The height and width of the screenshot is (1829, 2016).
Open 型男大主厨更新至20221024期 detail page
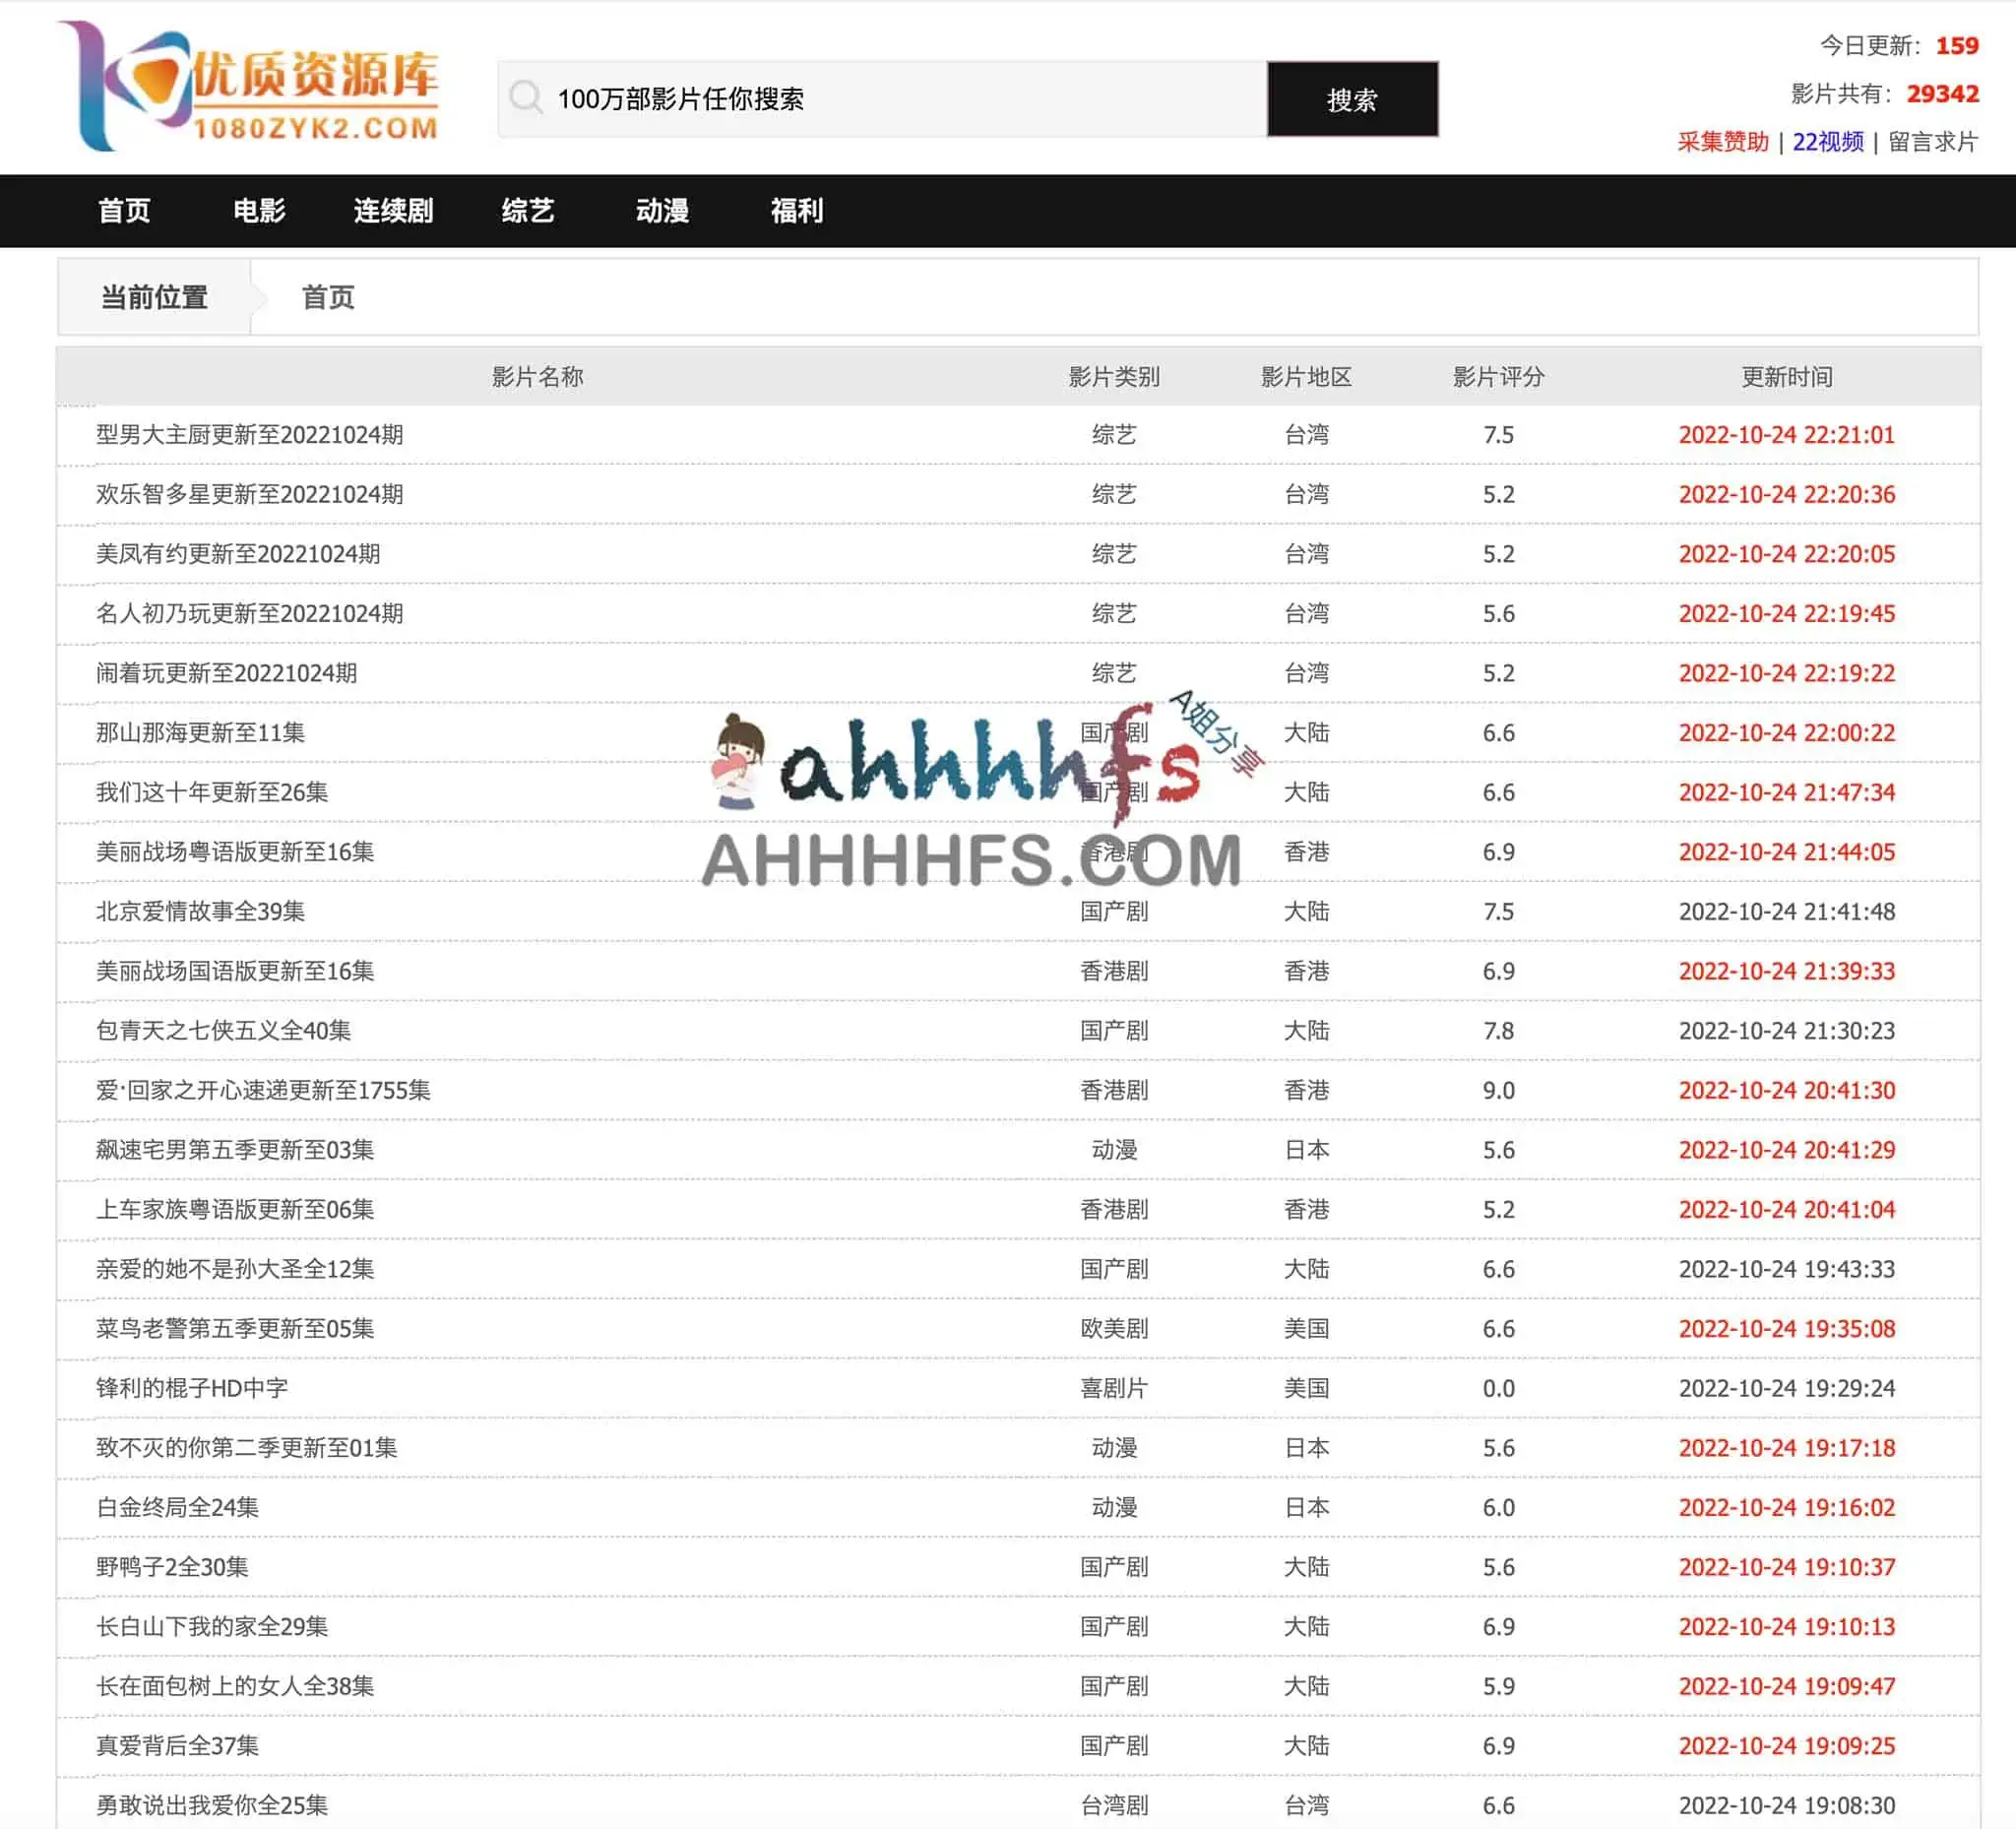click(x=248, y=434)
